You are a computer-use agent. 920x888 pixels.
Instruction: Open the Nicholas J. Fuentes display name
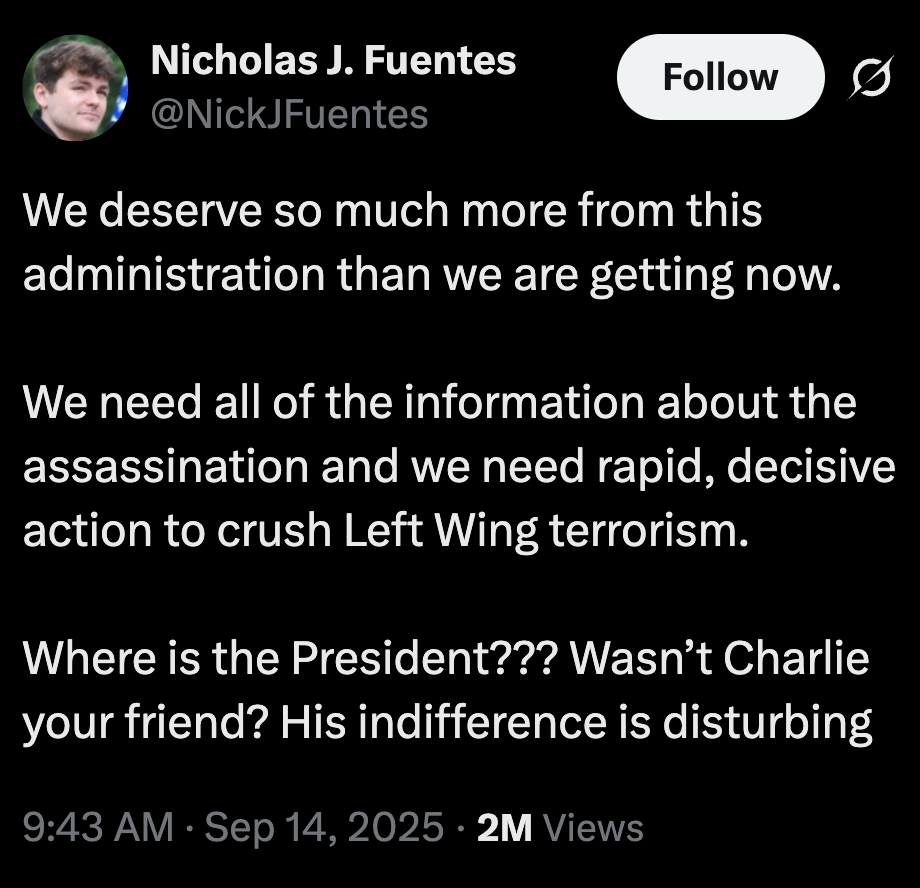(333, 62)
